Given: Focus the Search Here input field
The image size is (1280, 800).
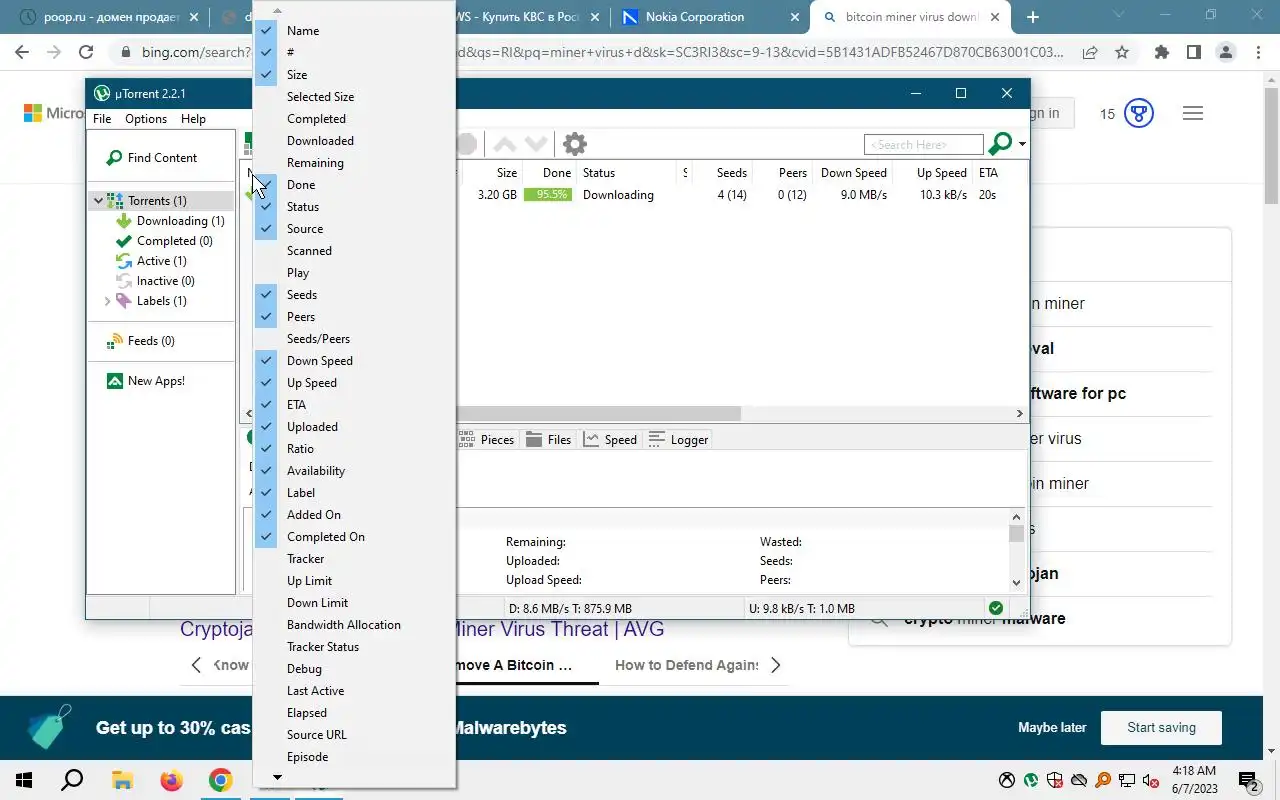Looking at the screenshot, I should (924, 145).
